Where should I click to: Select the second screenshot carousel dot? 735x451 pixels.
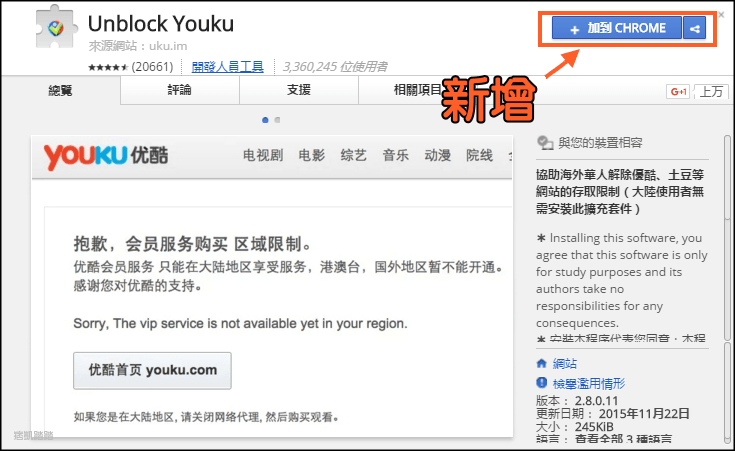(x=278, y=120)
